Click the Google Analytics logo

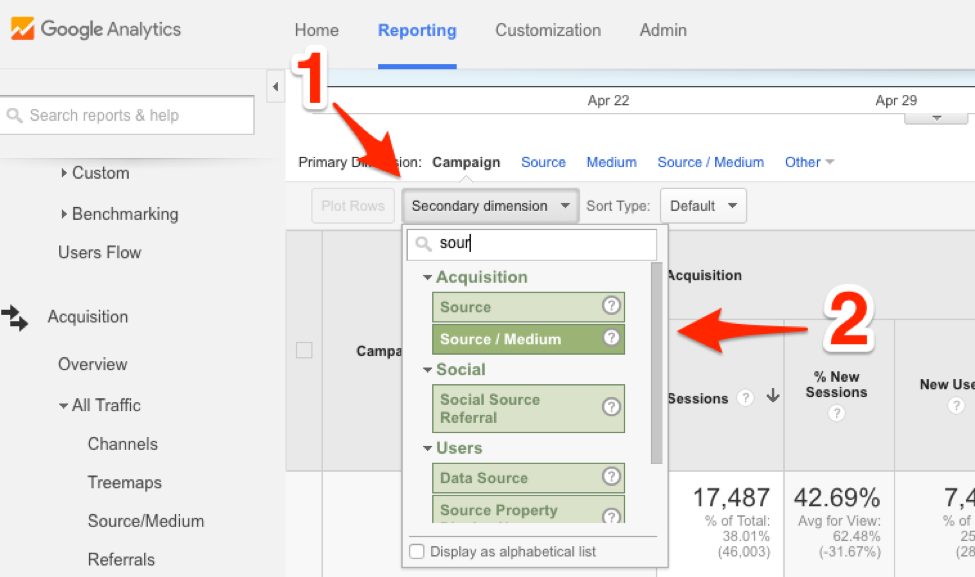[95, 29]
